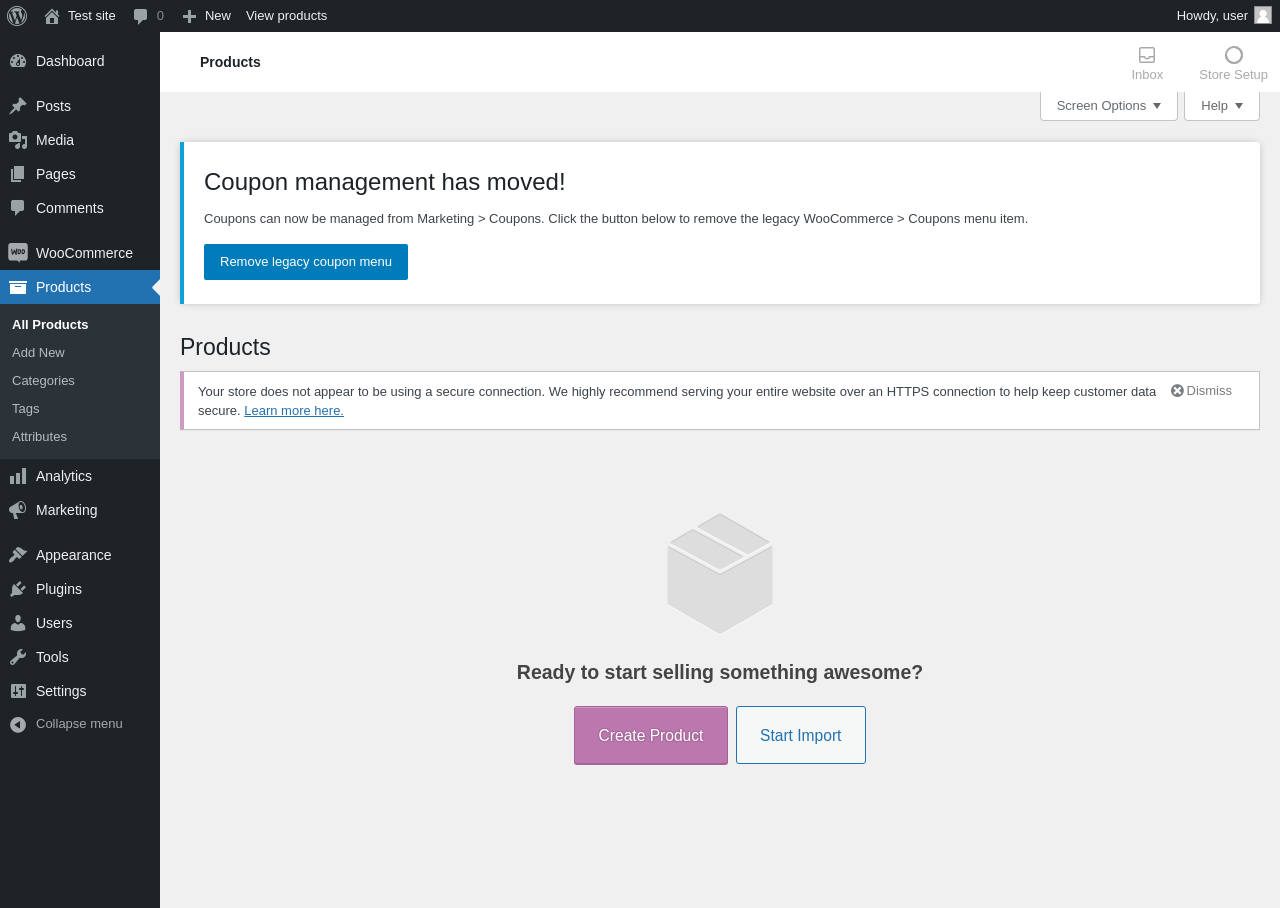The height and width of the screenshot is (908, 1280).
Task: Expand the Help dropdown
Action: pos(1221,106)
